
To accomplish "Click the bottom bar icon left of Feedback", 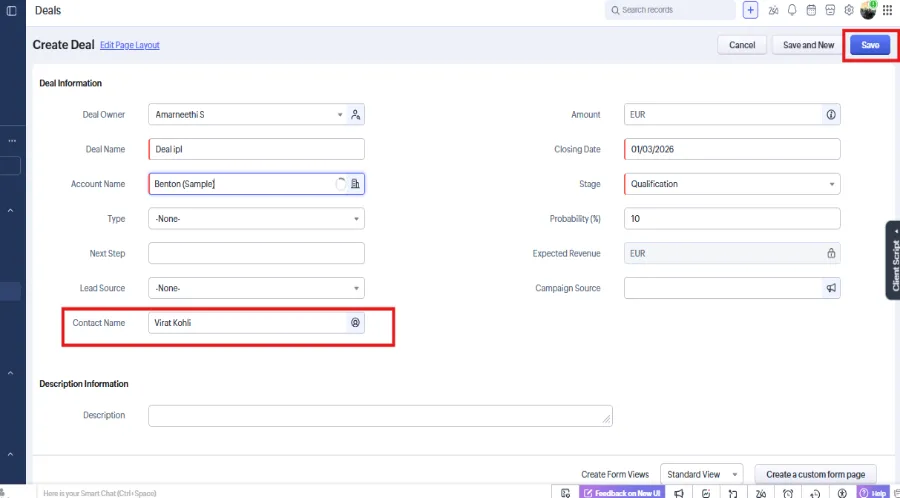I will point(565,493).
